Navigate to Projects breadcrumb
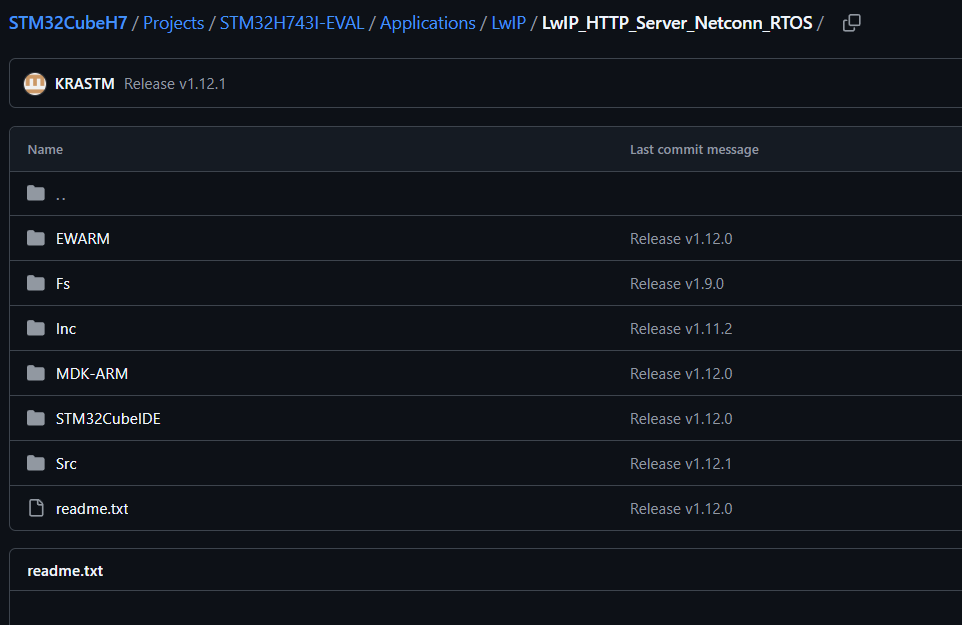This screenshot has width=962, height=625. pos(174,23)
